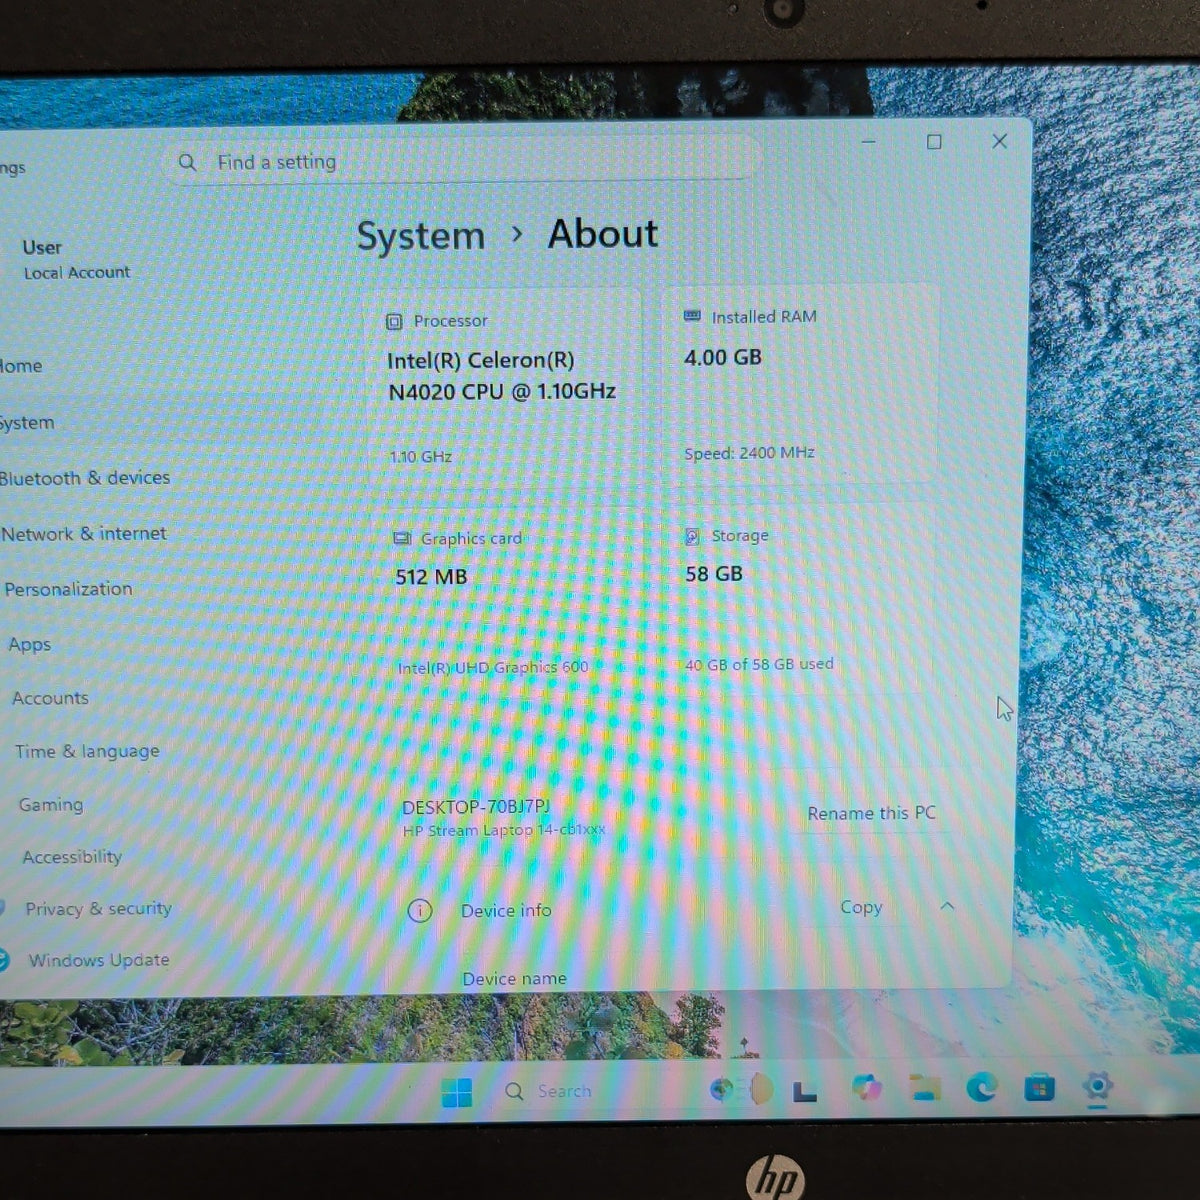Click the Device name label
This screenshot has height=1200, width=1200.
click(514, 979)
